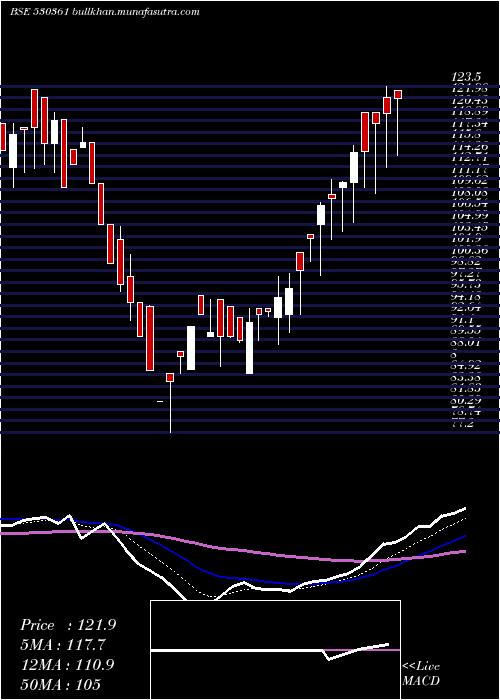Select the 104.99 price axis label
The image size is (500, 700).
click(x=469, y=216)
